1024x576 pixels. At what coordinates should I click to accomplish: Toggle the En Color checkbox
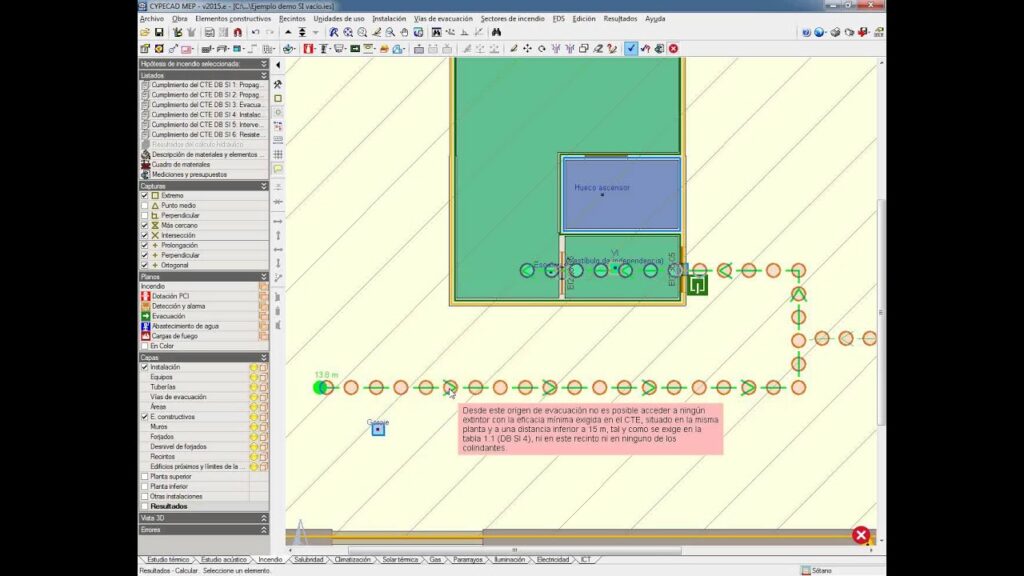point(145,346)
